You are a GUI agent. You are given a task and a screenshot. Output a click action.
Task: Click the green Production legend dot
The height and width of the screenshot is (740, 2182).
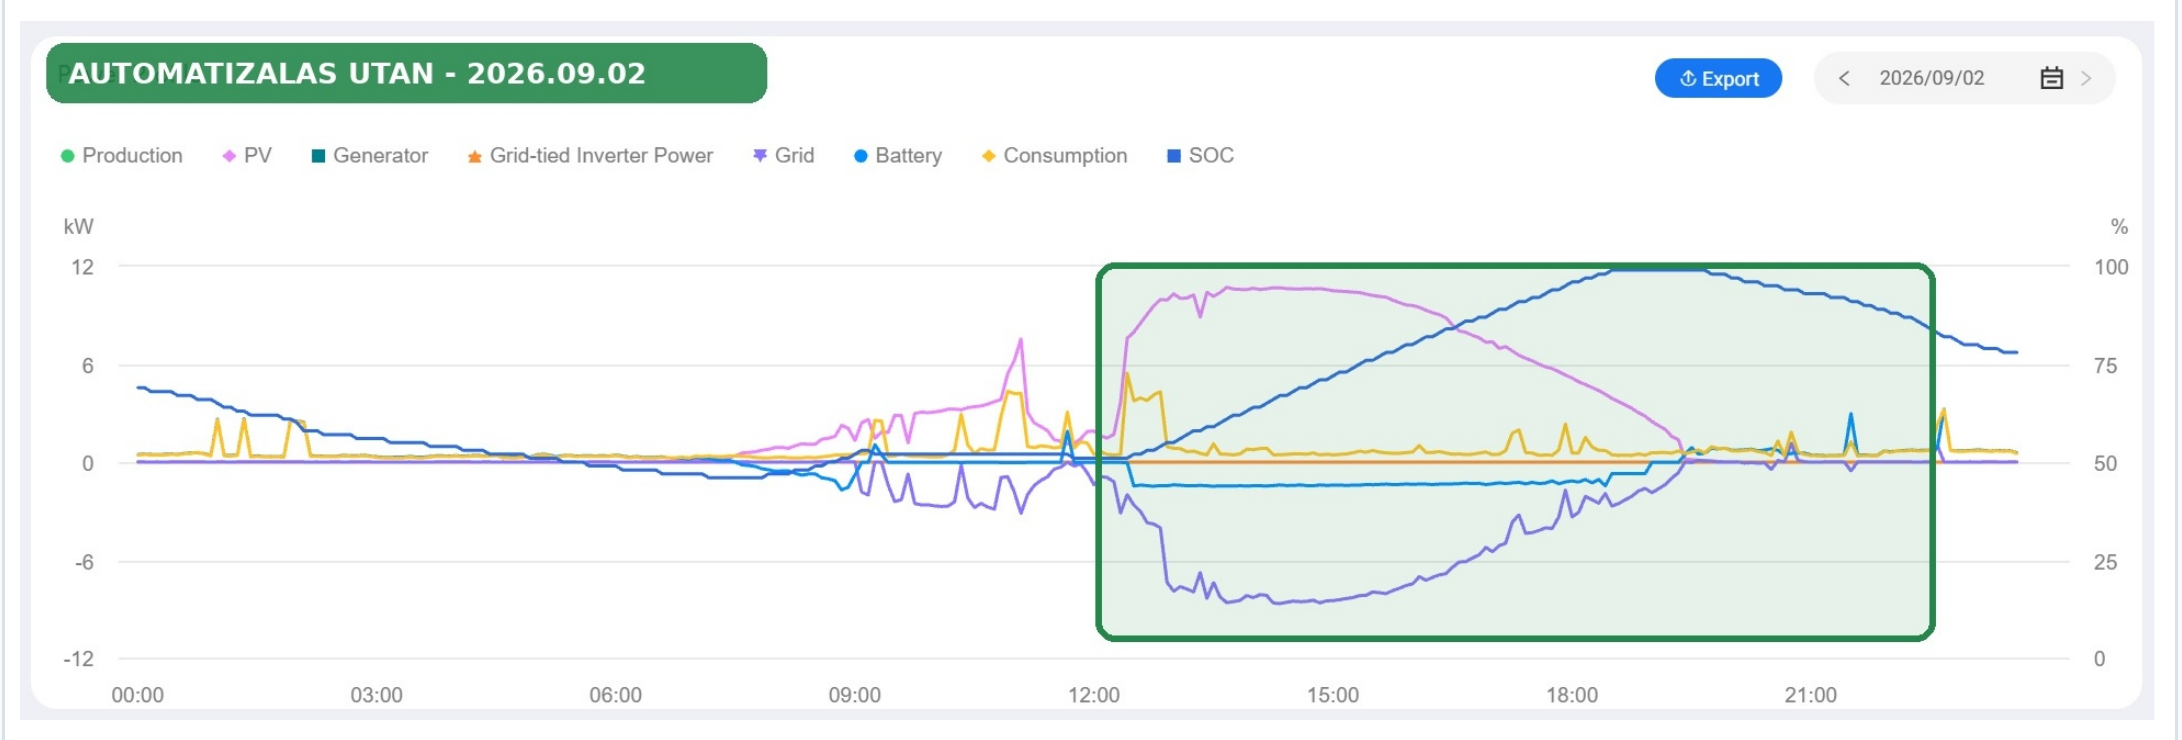(68, 156)
